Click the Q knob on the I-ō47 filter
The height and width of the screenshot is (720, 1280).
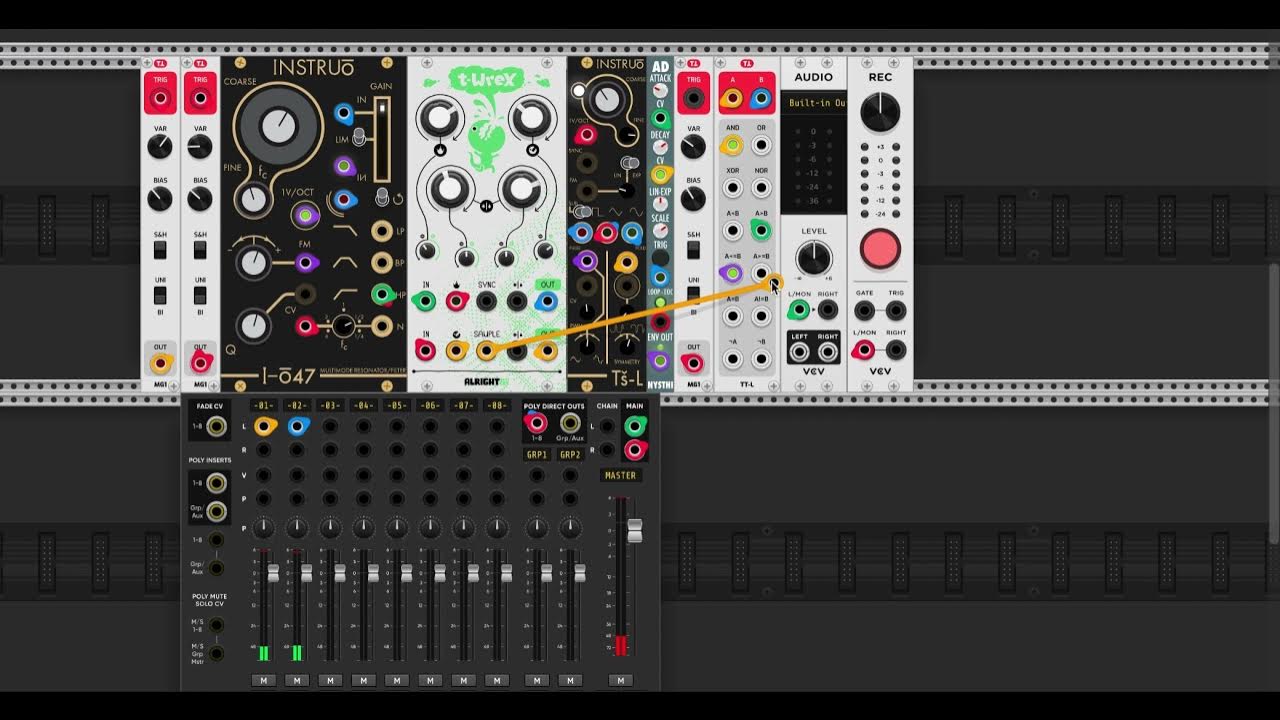(255, 325)
